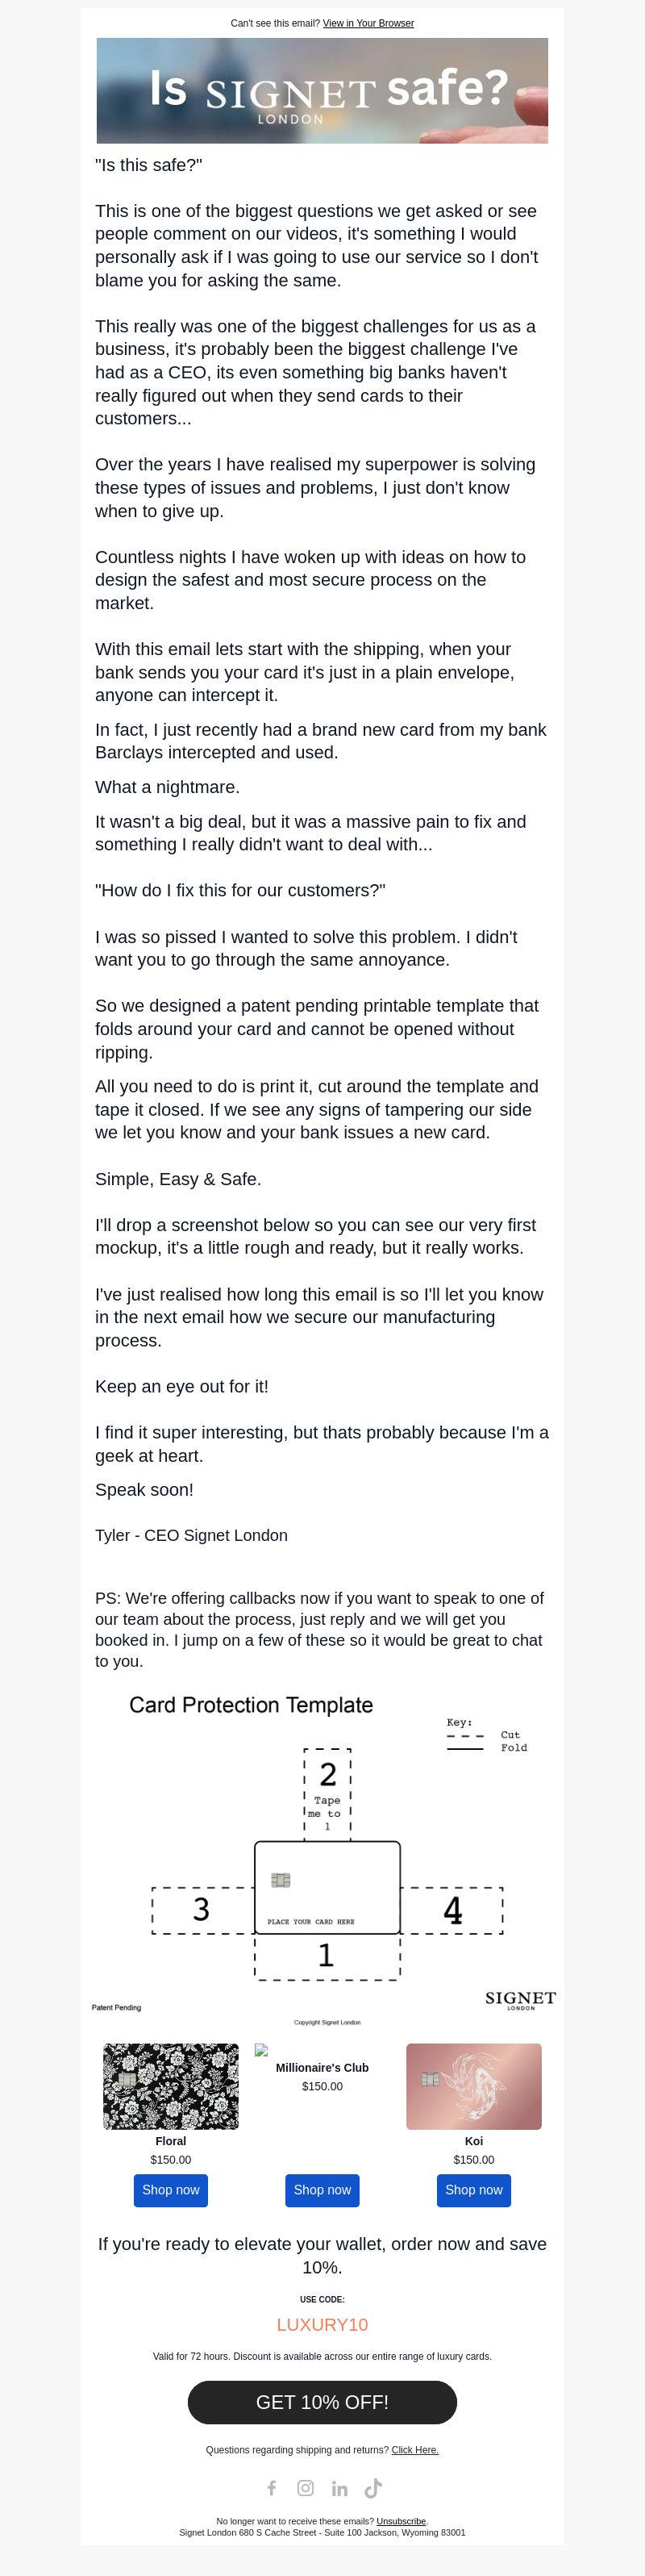Viewport: 645px width, 2576px height.
Task: Open View in Your Browser link
Action: 368,23
